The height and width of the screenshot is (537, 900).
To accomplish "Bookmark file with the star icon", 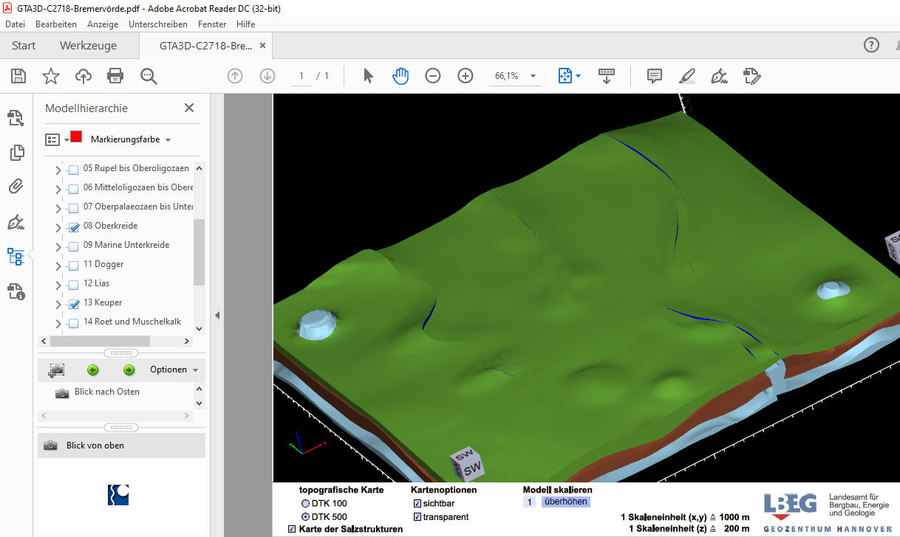I will 51,76.
